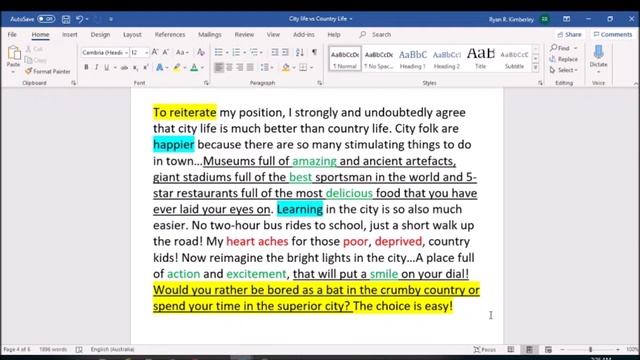Toggle Subscript formatting
The width and height of the screenshot is (640, 360).
[x=136, y=67]
